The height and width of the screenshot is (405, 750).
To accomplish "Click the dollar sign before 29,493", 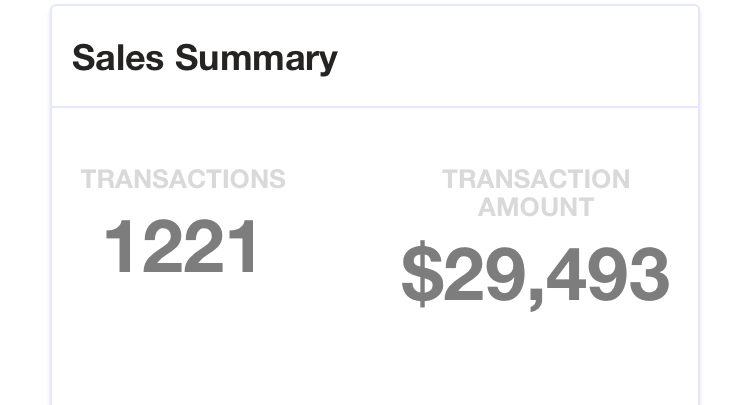I will 420,276.
